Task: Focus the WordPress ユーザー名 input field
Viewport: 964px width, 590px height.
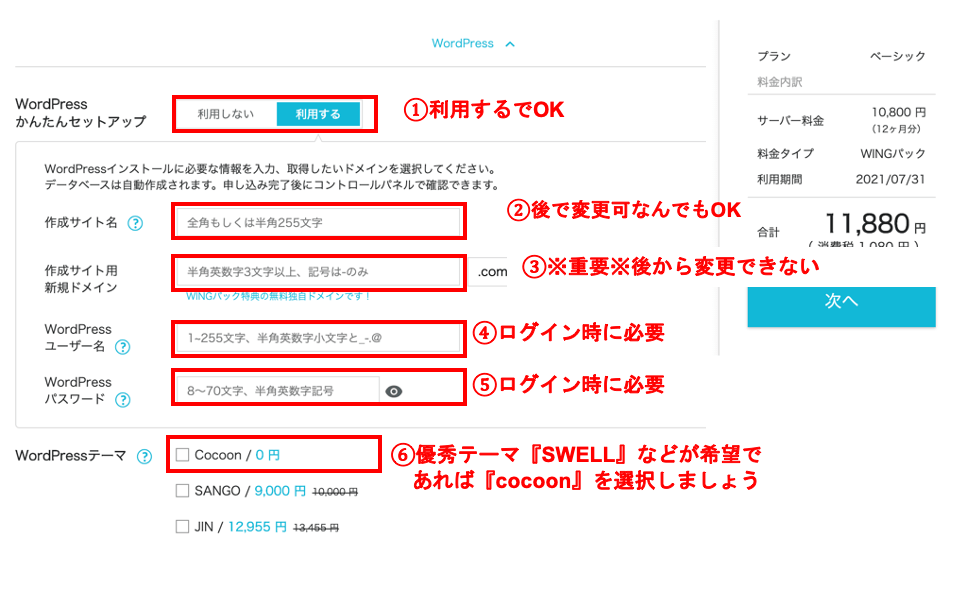Action: 318,338
